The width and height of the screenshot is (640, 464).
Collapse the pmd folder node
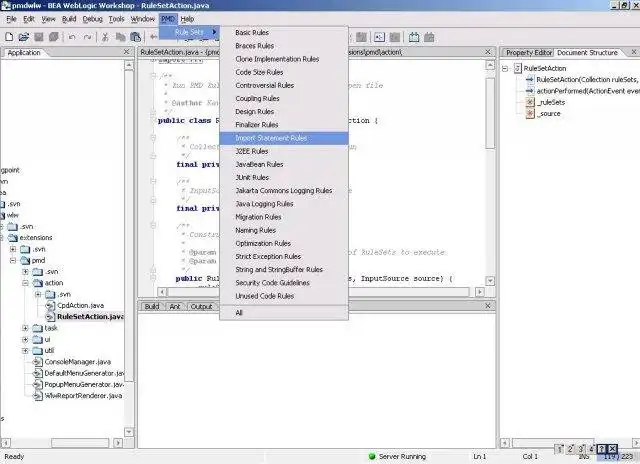pyautogui.click(x=13, y=260)
